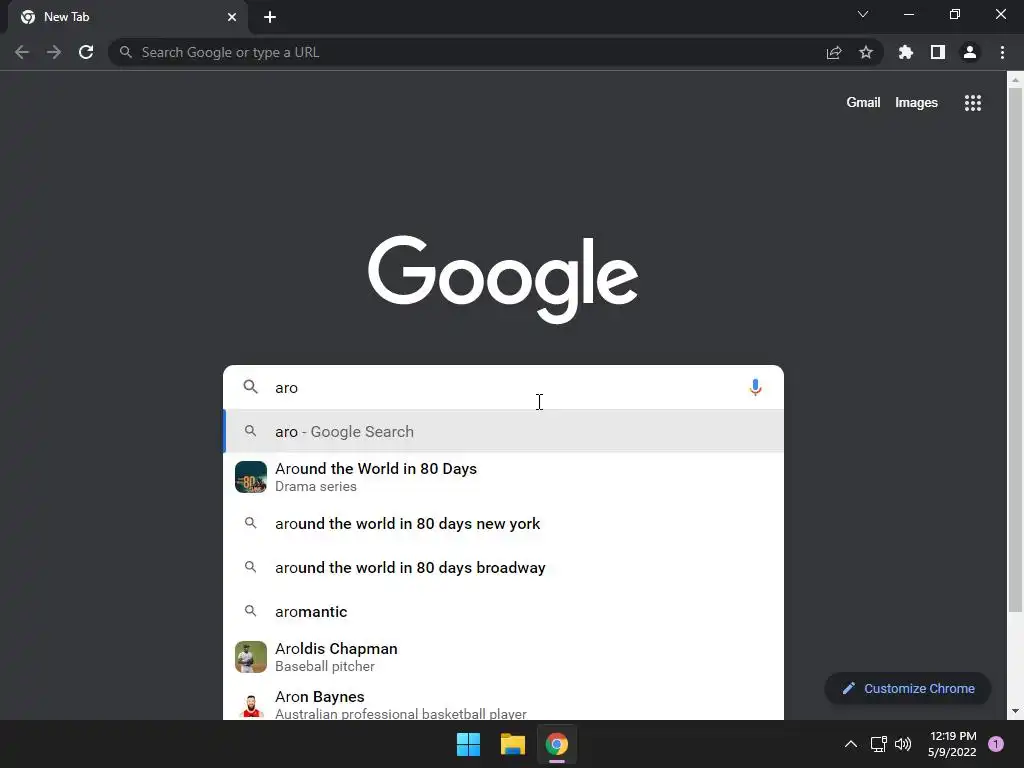Click the scrollbar down arrow
Screen dimensions: 1024x768
point(1015,711)
